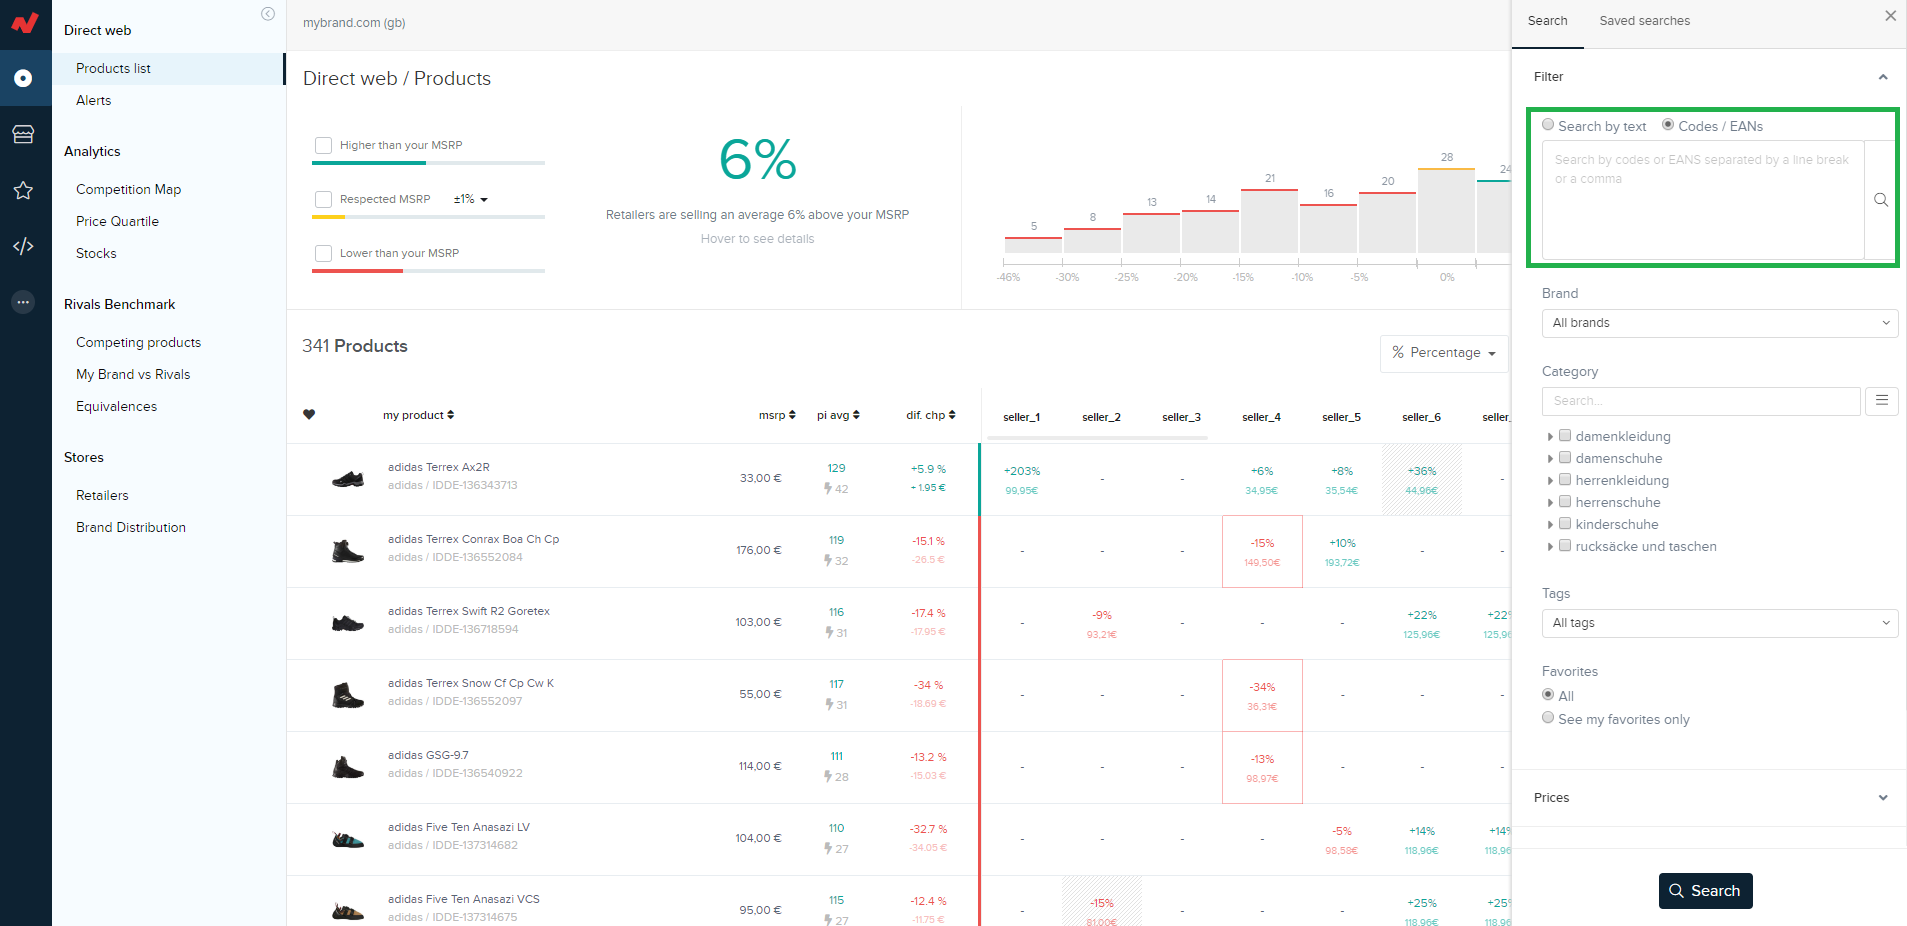The width and height of the screenshot is (1907, 926).
Task: Click adidas Terrex Conrax Boa shoe thumbnail
Action: point(348,551)
